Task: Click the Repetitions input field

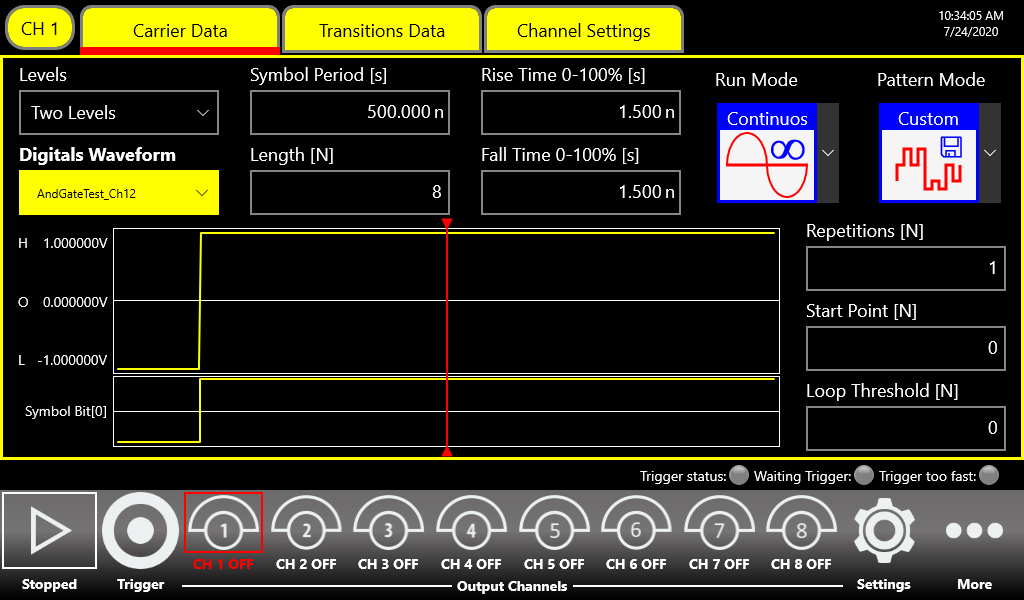Action: pos(905,268)
